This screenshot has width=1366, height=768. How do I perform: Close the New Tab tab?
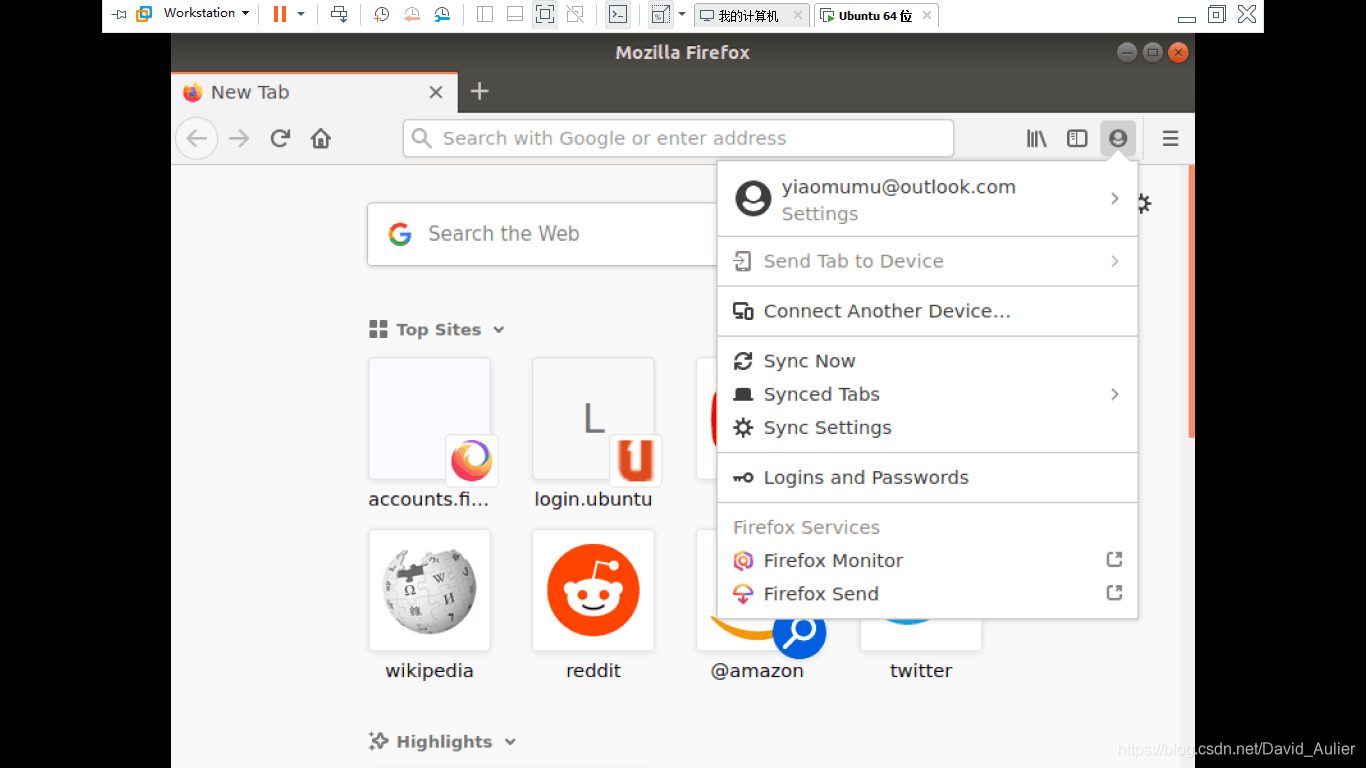tap(436, 92)
